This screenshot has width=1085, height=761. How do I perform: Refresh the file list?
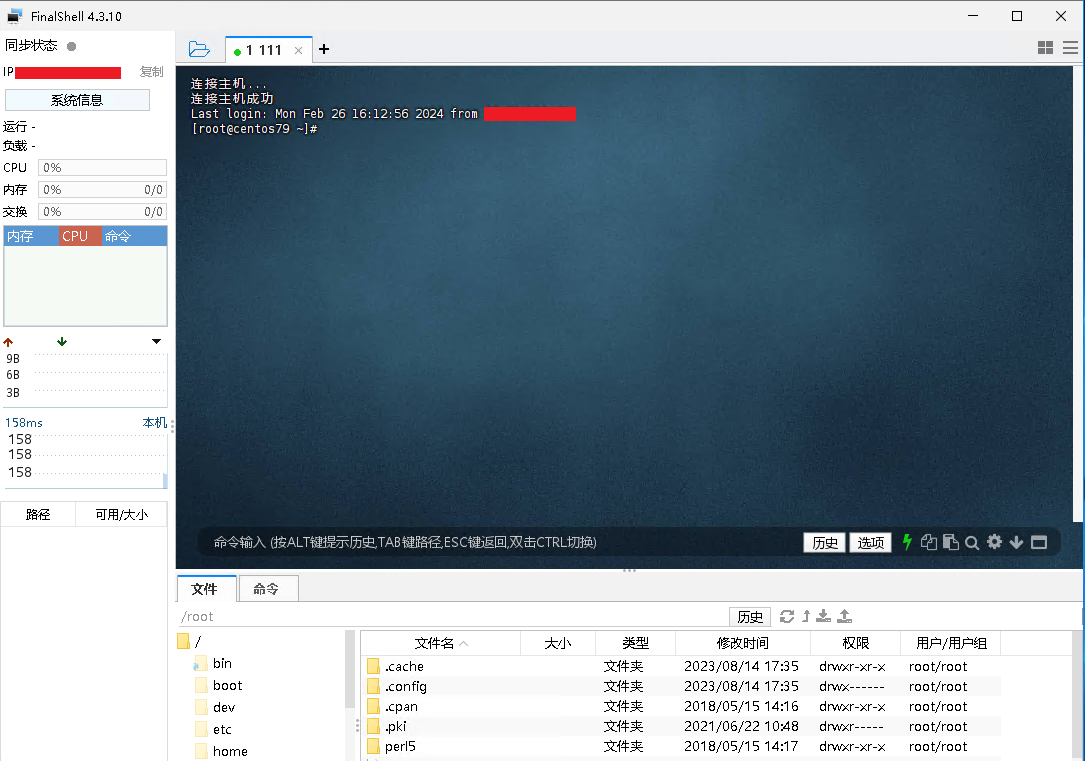click(787, 616)
